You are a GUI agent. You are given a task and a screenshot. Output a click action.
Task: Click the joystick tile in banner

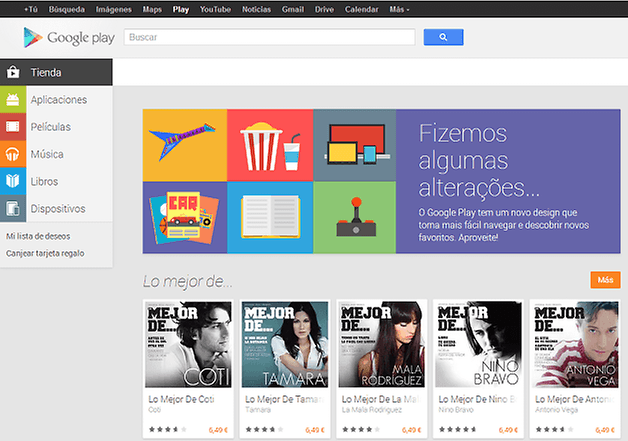coord(354,217)
